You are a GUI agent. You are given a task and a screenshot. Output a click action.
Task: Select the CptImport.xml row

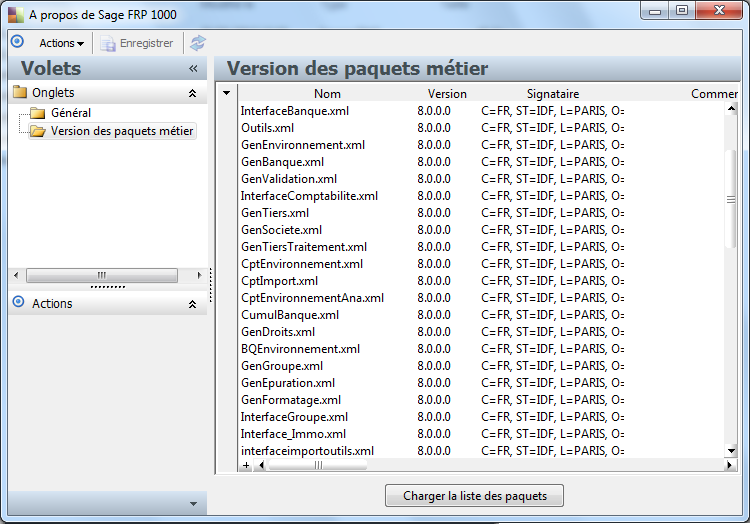tap(481, 281)
